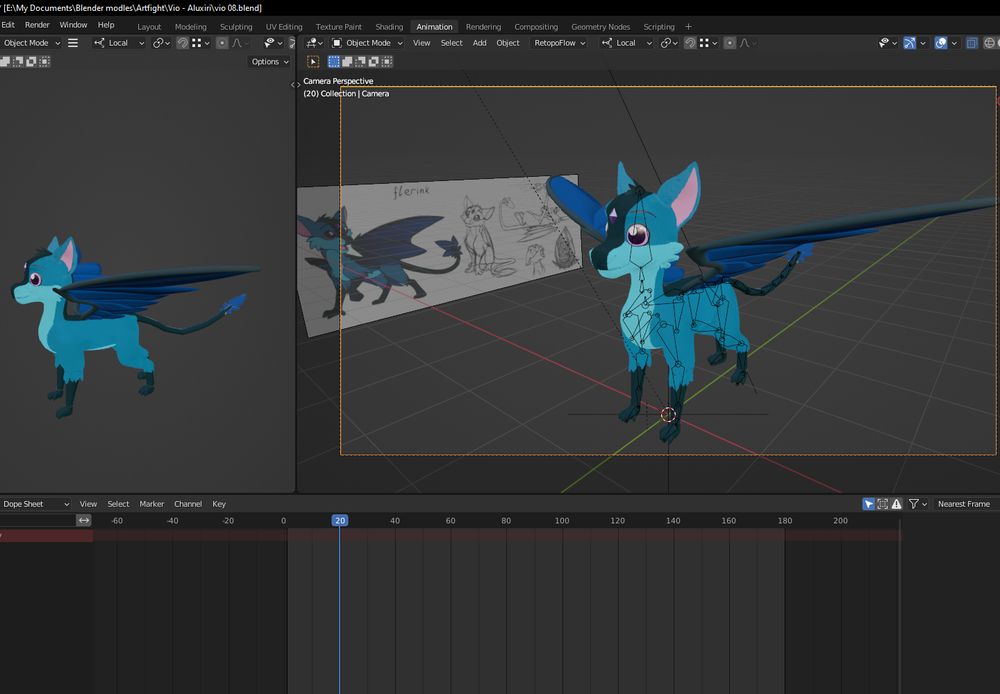Switch to the Compositing workspace tab

536,27
